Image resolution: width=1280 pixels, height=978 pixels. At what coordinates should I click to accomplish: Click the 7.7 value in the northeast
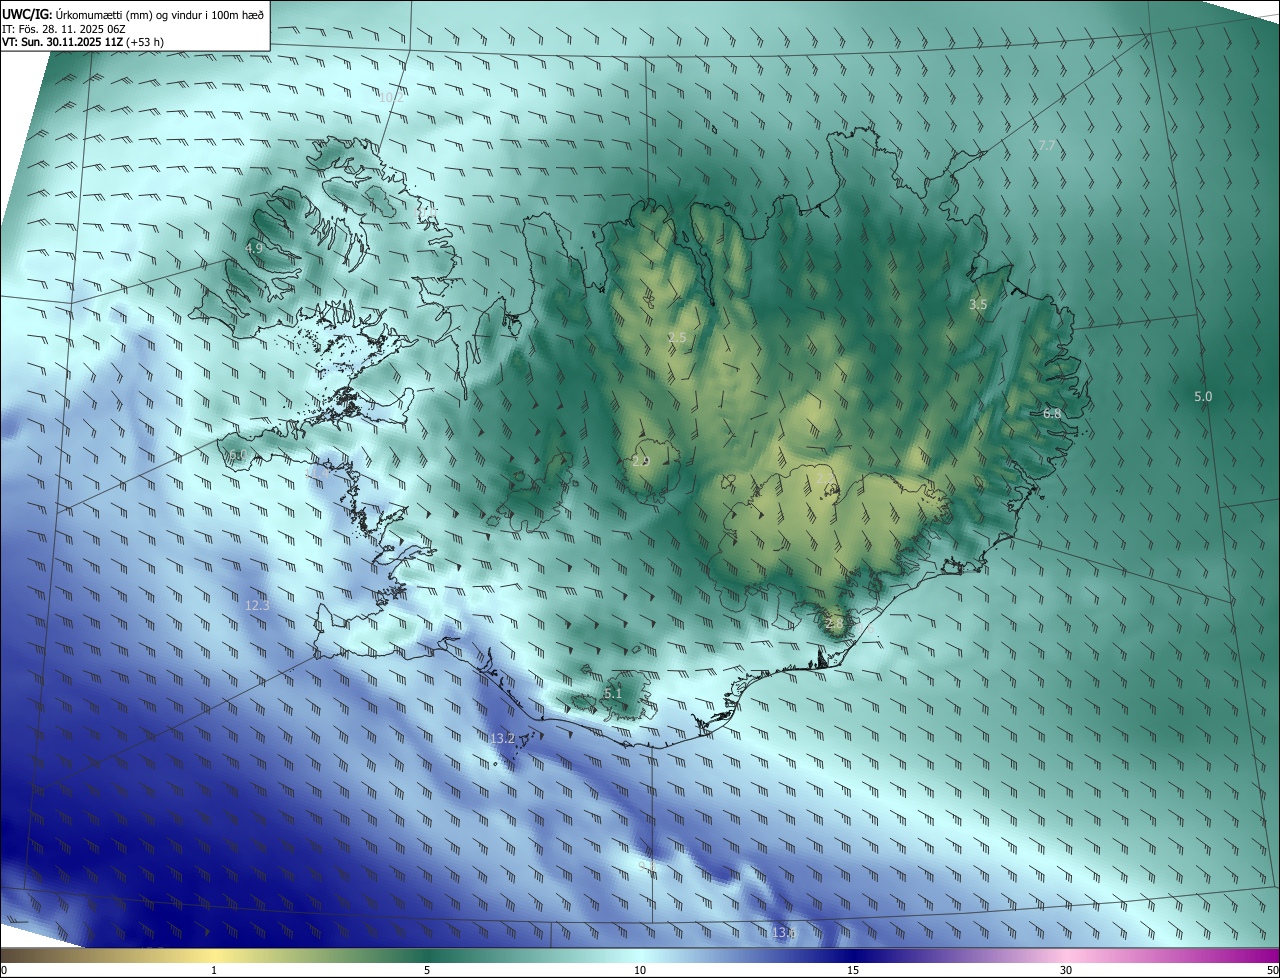[x=1047, y=145]
